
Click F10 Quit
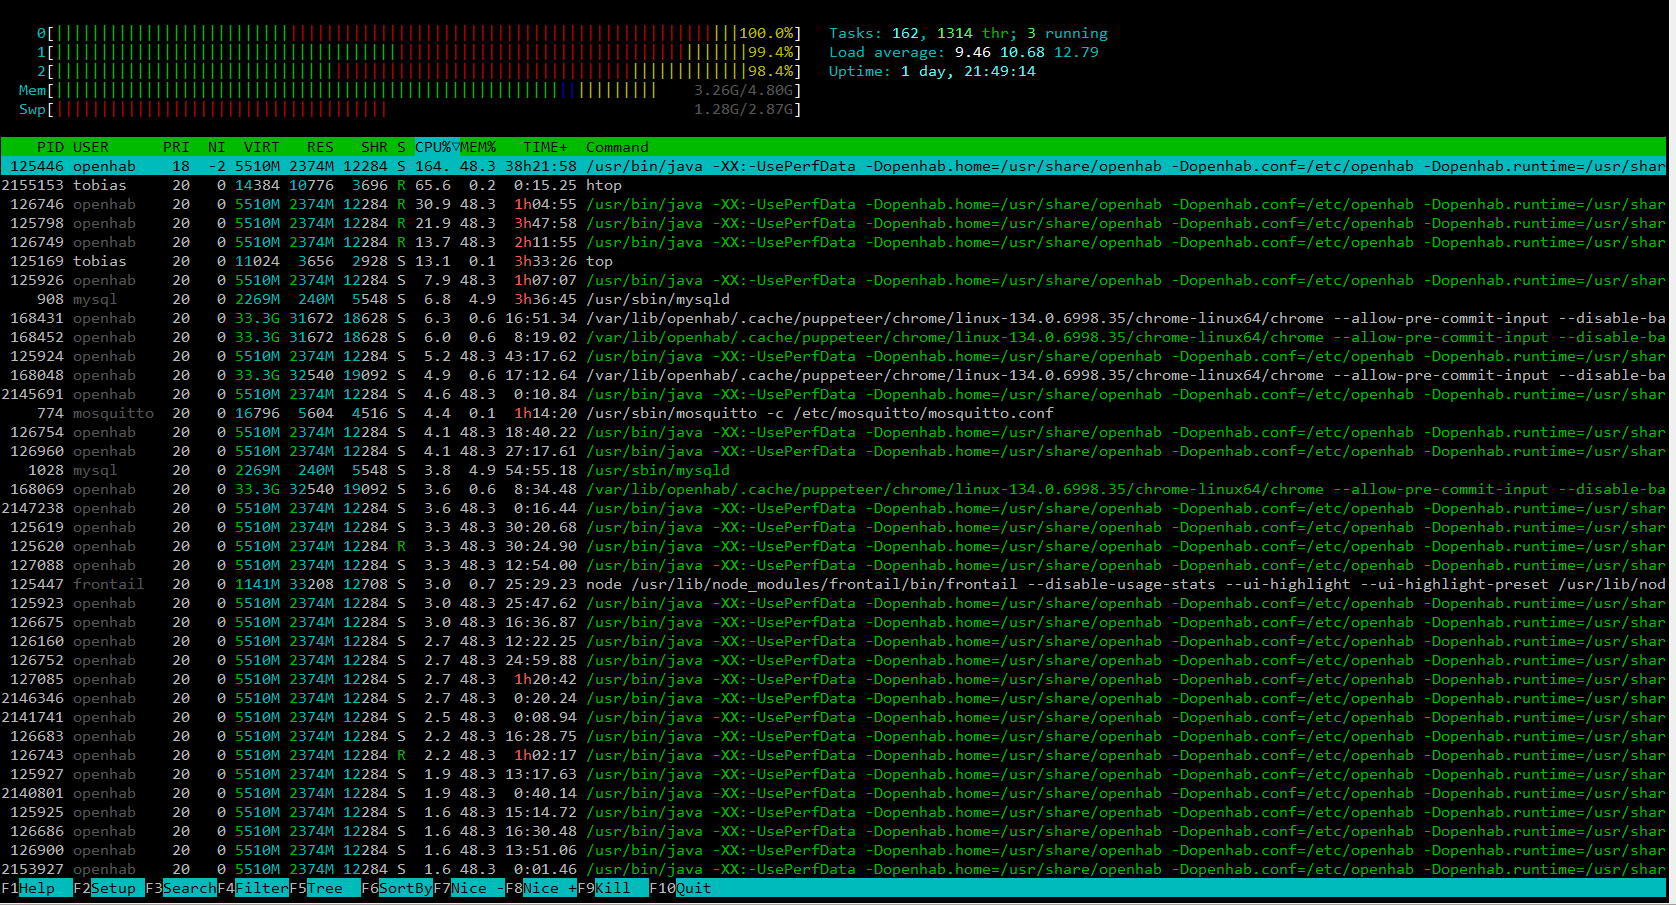pos(681,888)
